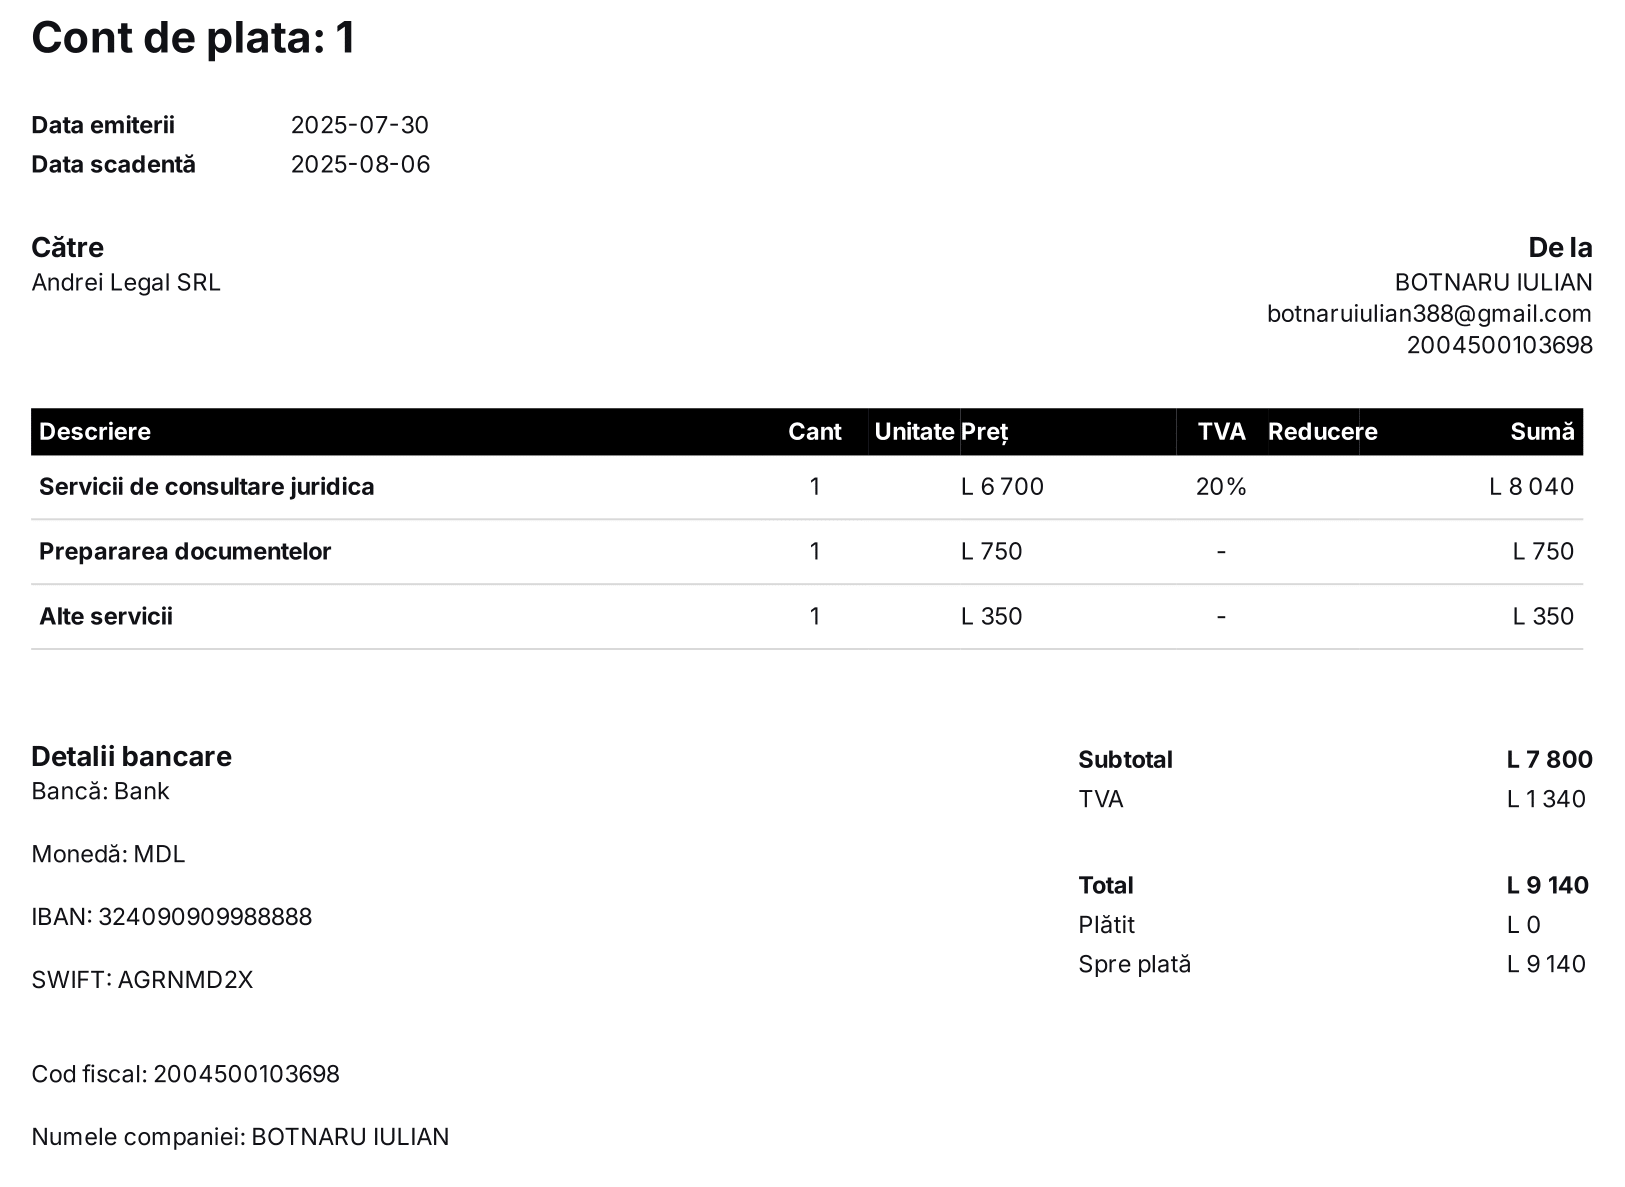The width and height of the screenshot is (1625, 1187).
Task: Click the sender name BOTNARU IULIAN at top right
Action: click(x=1493, y=283)
